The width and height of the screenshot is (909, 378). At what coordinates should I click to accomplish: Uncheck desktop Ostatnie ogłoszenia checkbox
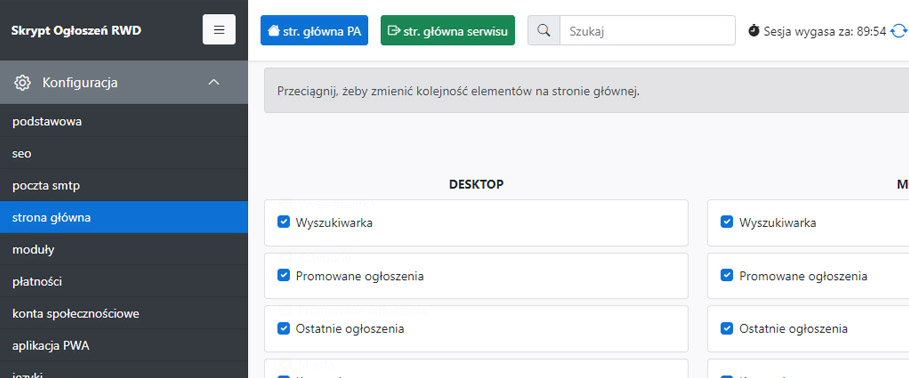(283, 329)
